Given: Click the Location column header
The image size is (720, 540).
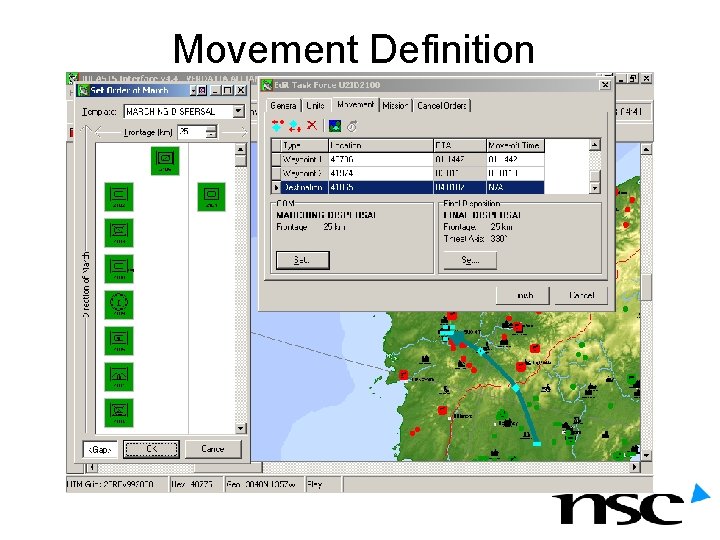Looking at the screenshot, I should pyautogui.click(x=381, y=146).
